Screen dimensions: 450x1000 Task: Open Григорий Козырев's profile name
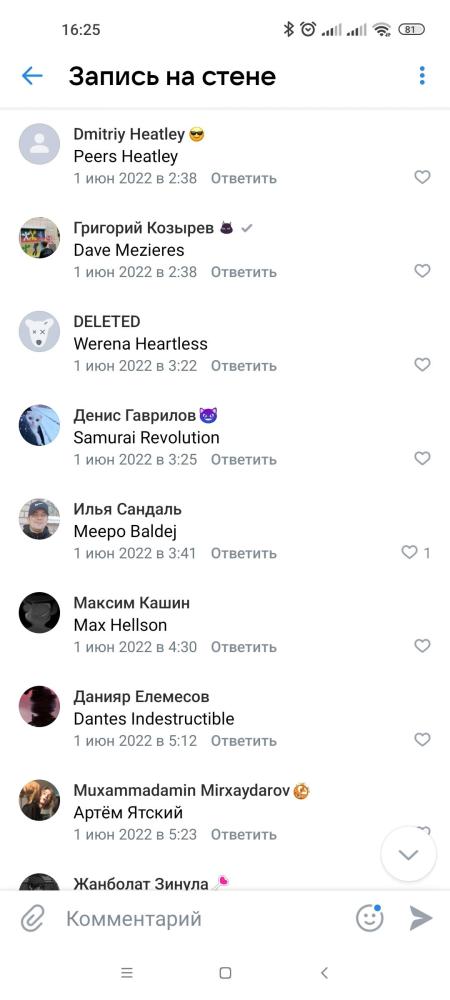pyautogui.click(x=143, y=228)
